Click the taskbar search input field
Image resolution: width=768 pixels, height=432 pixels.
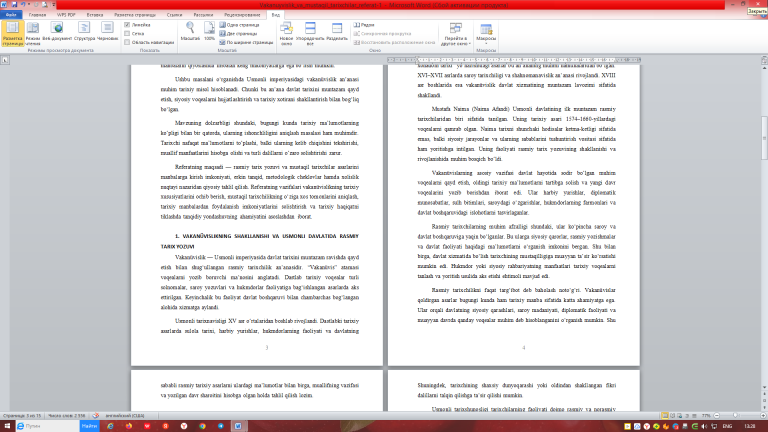tap(48, 426)
